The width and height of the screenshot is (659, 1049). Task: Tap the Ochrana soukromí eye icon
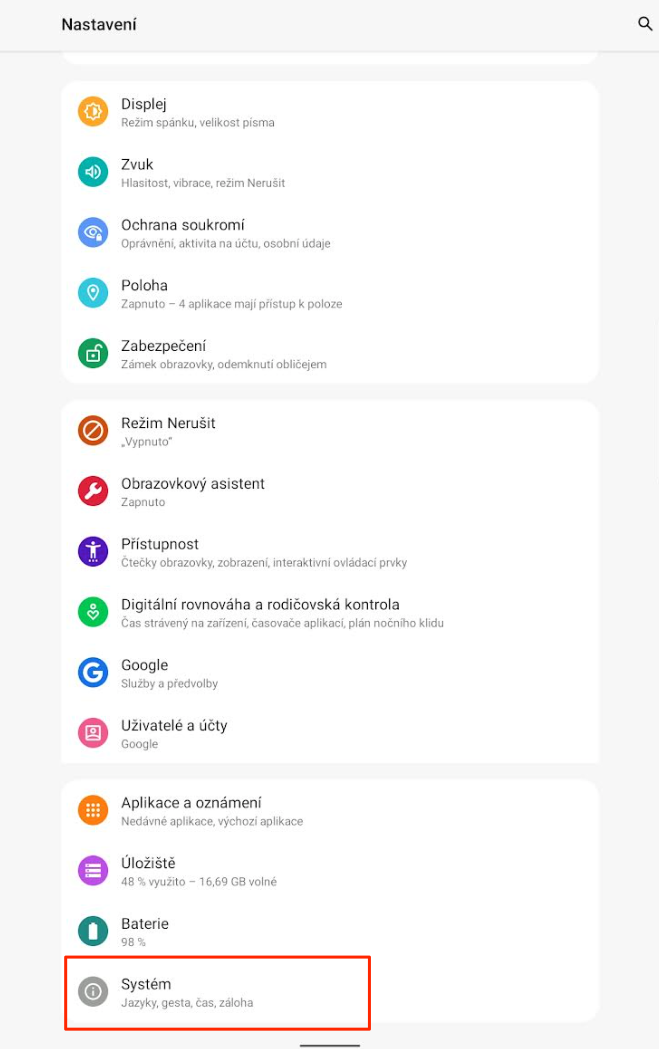pos(93,233)
